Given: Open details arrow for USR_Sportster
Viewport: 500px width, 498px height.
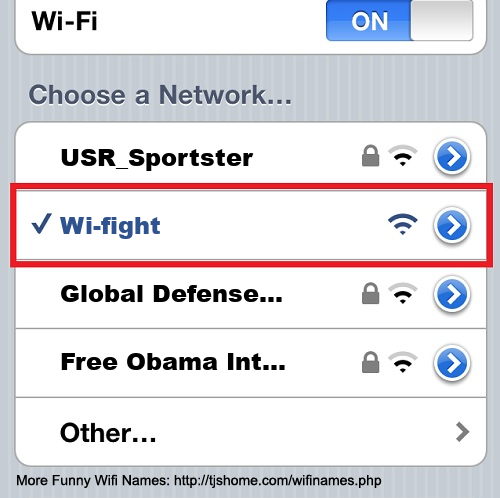Looking at the screenshot, I should point(452,157).
